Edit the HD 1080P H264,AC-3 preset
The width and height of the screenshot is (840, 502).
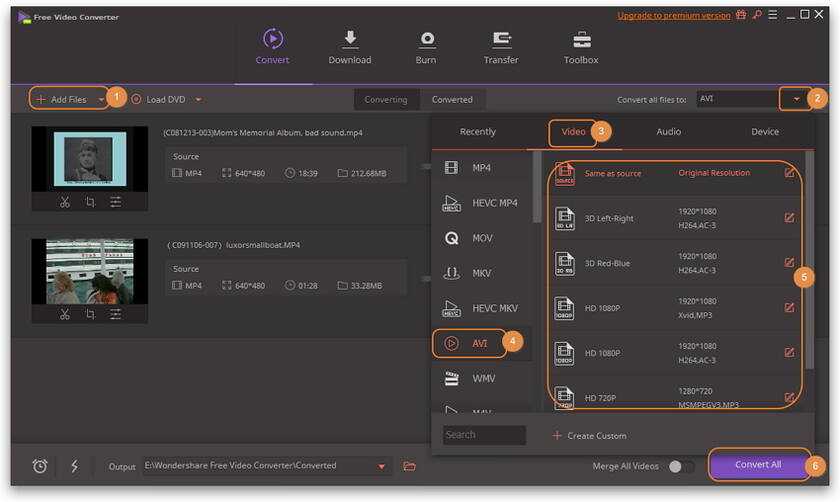click(x=789, y=353)
